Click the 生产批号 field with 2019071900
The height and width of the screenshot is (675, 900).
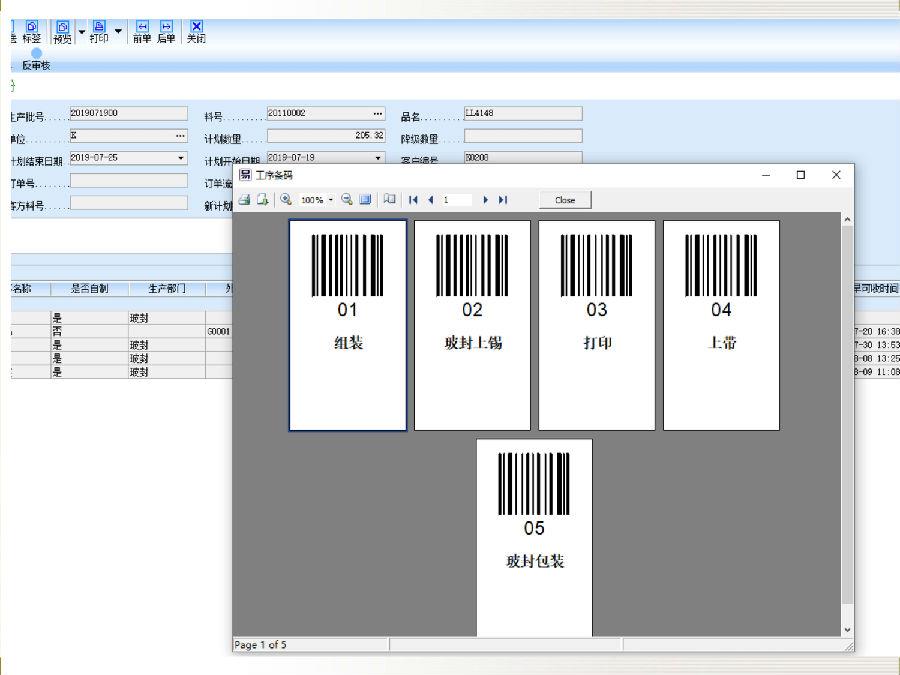pyautogui.click(x=129, y=113)
